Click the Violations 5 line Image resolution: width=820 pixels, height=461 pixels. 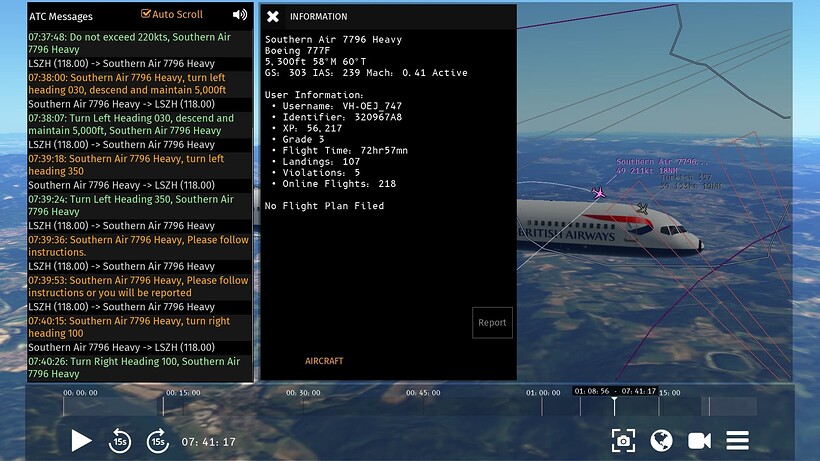(321, 172)
